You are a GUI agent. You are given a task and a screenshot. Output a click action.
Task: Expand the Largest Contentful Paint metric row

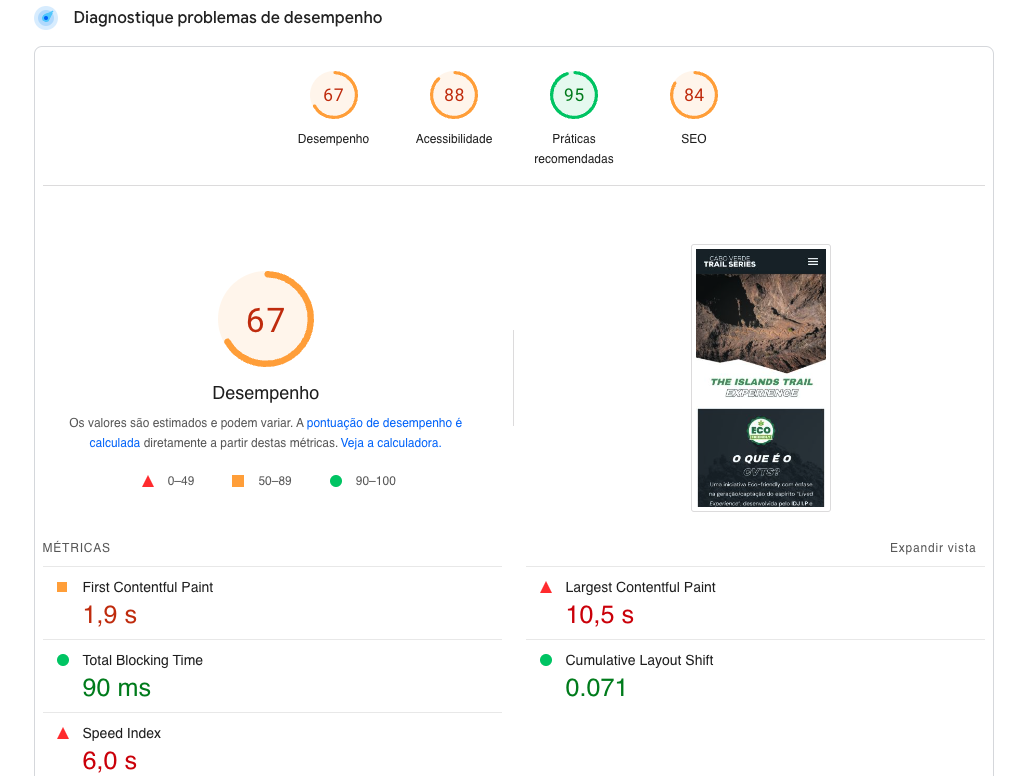[x=640, y=588]
